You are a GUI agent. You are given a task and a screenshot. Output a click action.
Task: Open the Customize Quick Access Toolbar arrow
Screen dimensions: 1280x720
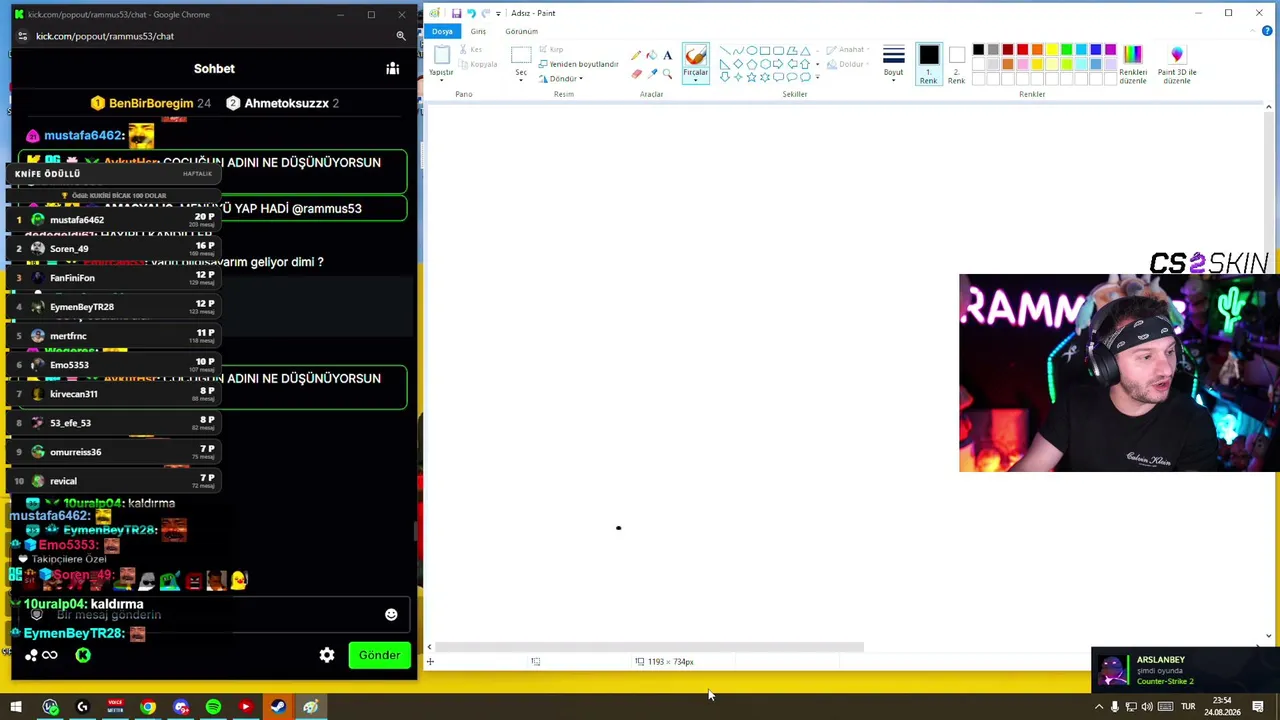click(498, 13)
